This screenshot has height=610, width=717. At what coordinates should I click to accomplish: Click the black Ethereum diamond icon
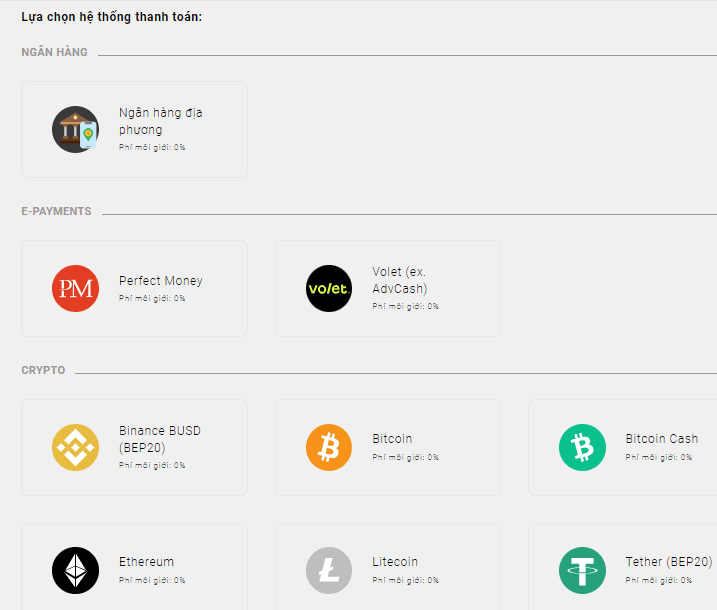pyautogui.click(x=75, y=570)
